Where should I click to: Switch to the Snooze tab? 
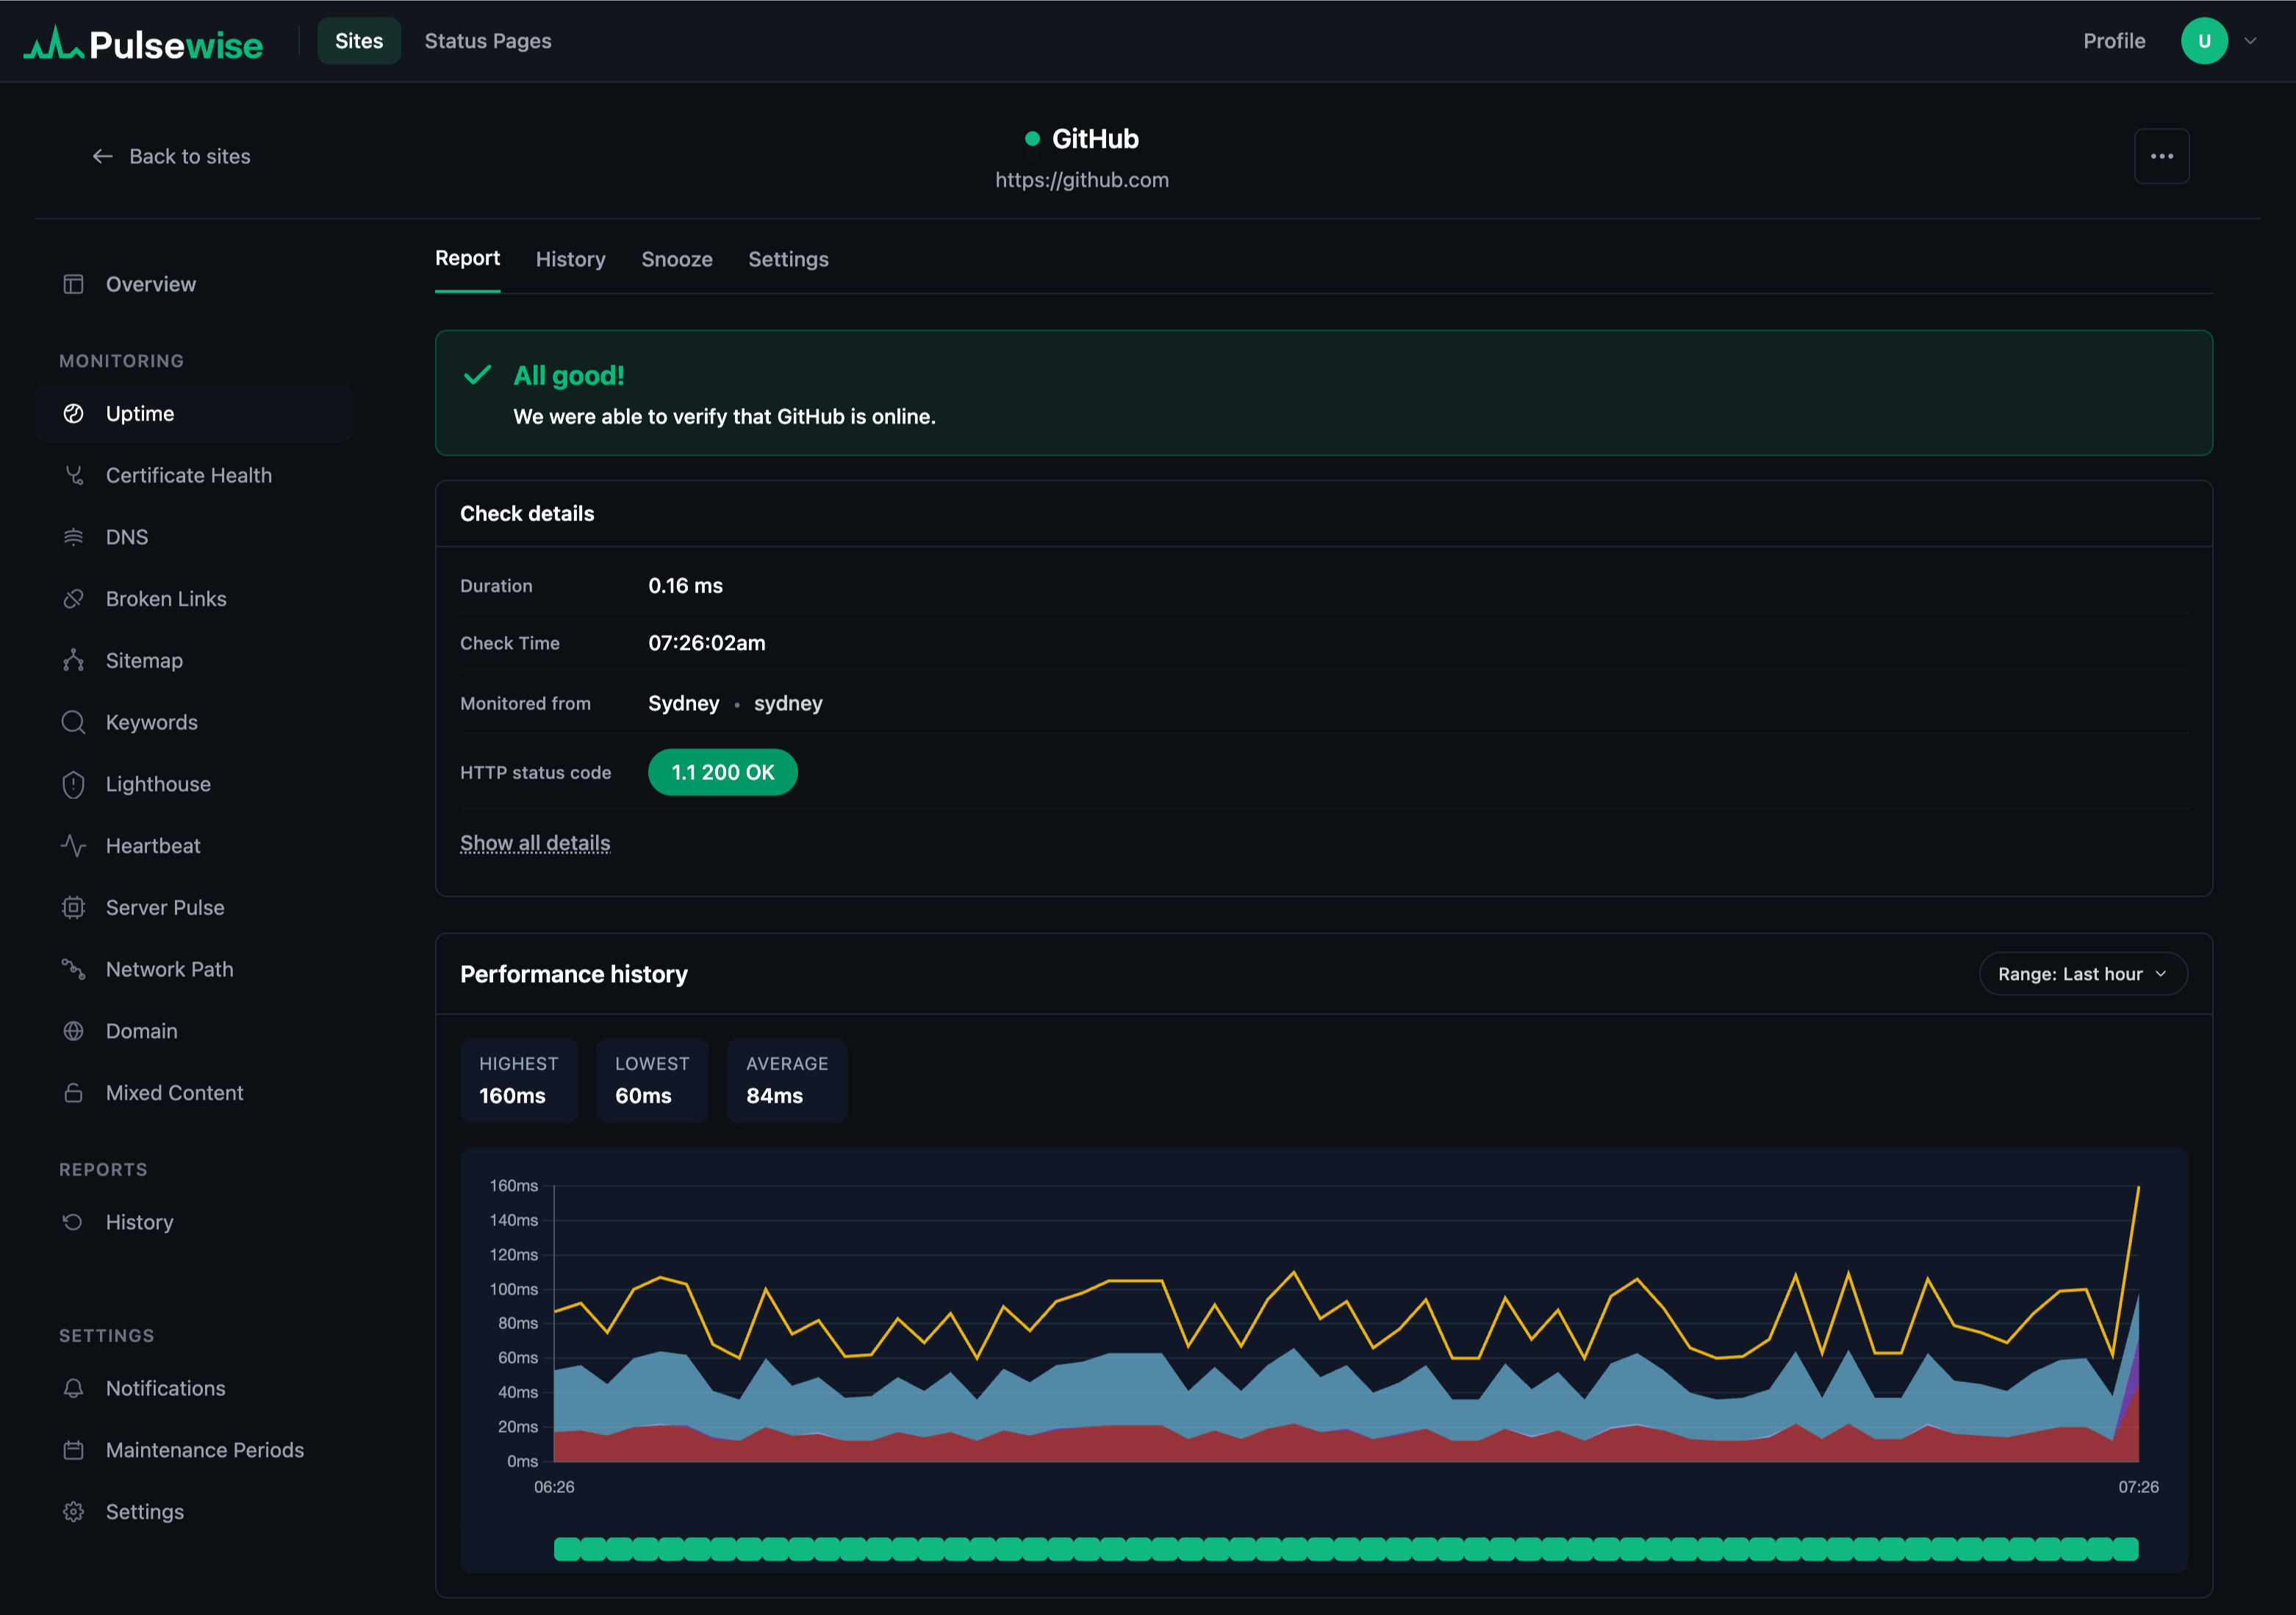tap(677, 259)
